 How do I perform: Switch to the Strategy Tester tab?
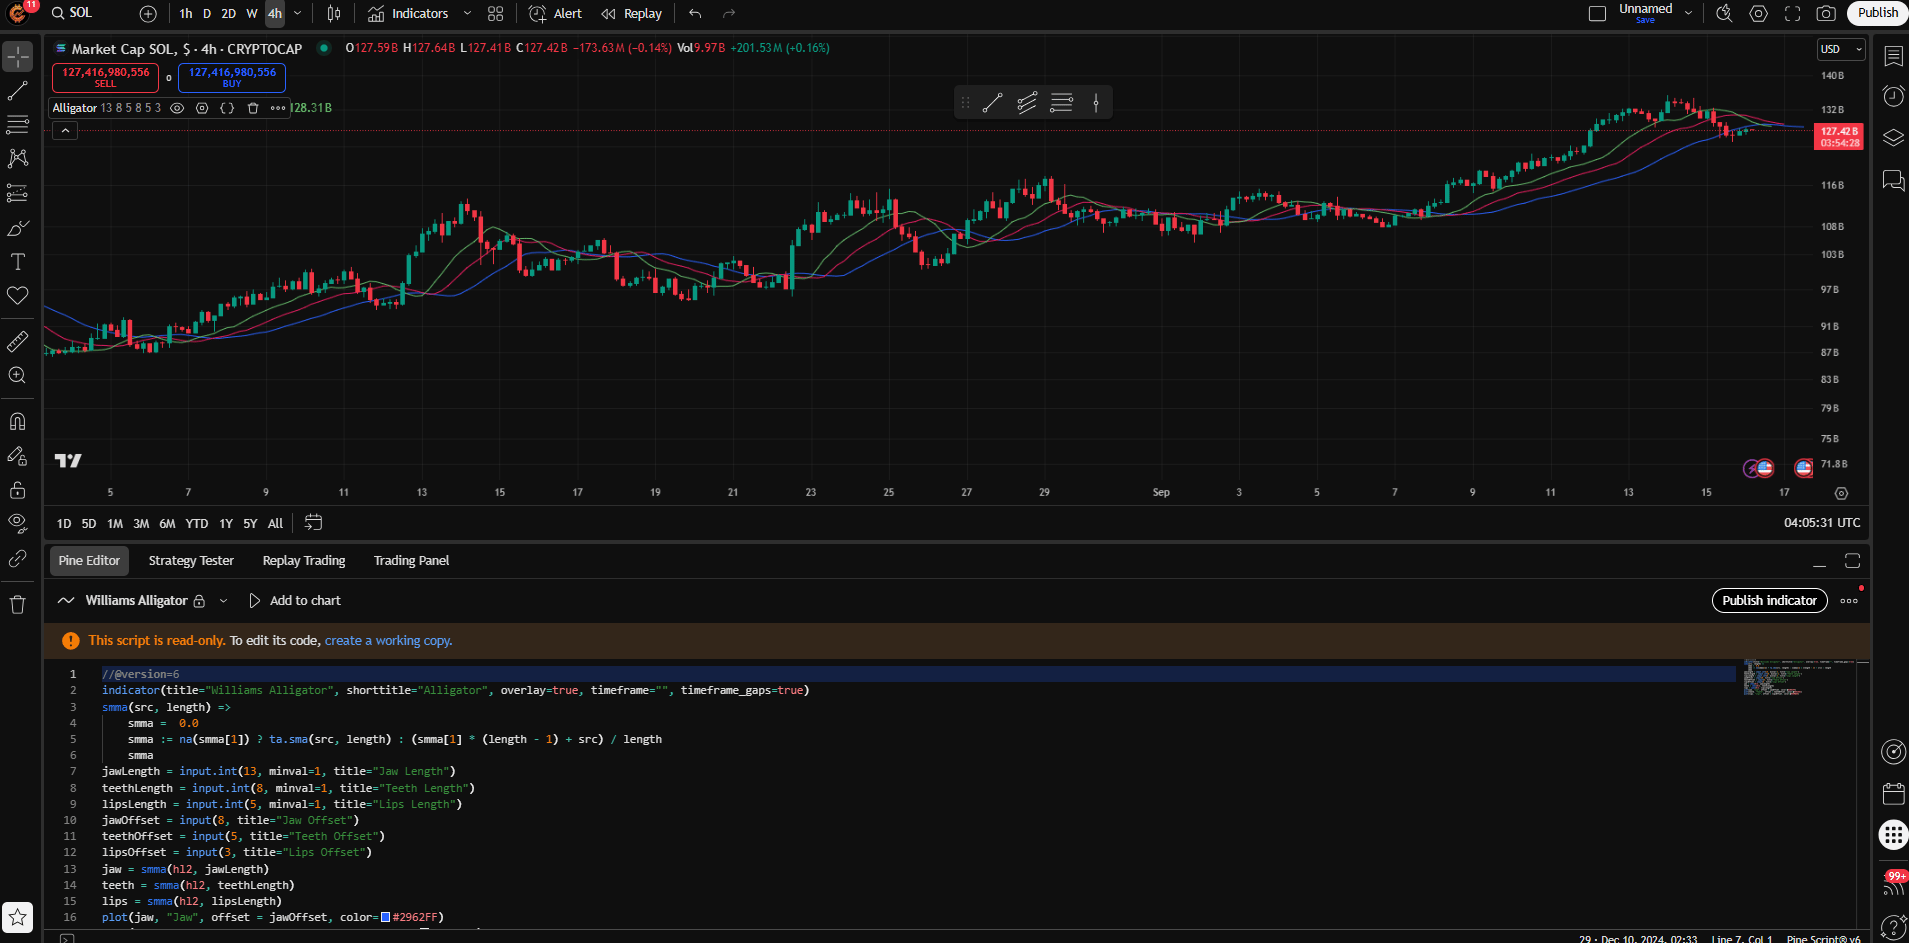[x=191, y=561]
